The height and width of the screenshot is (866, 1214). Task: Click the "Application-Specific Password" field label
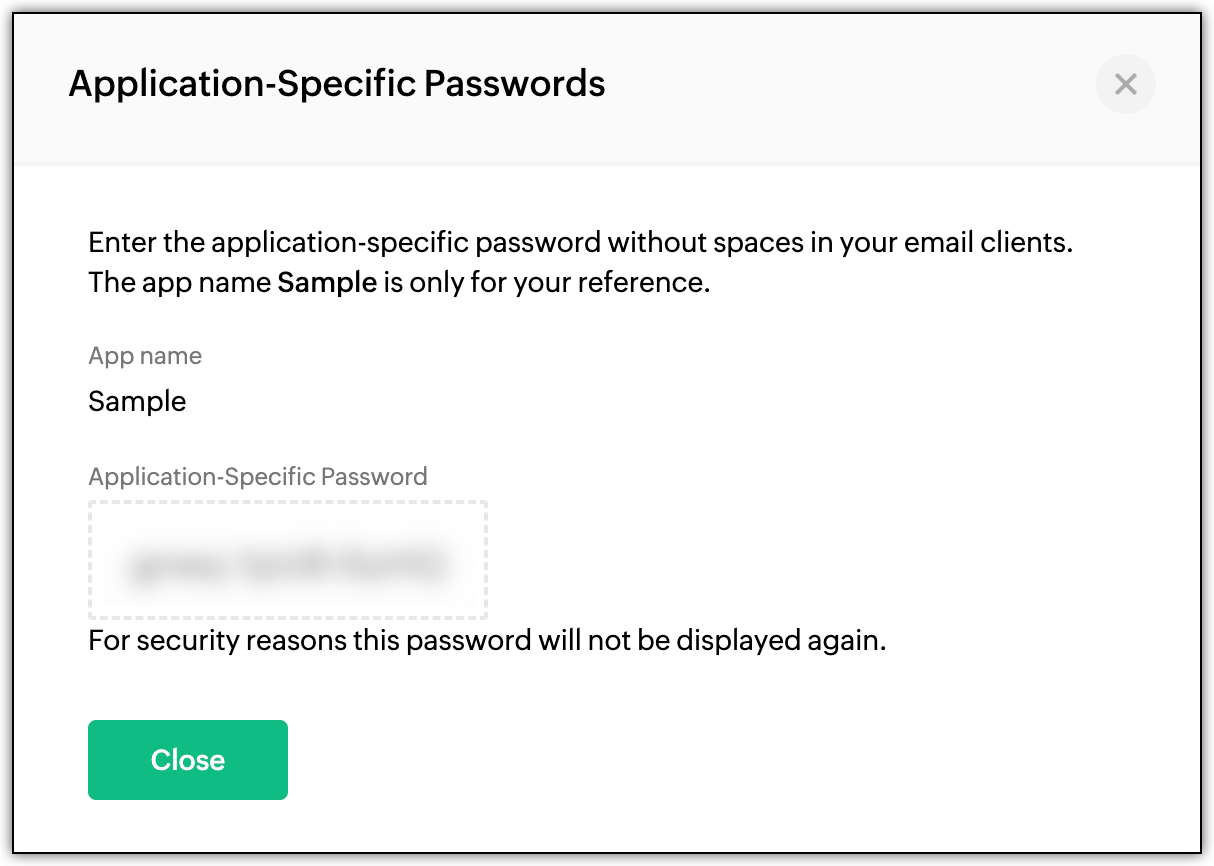257,476
